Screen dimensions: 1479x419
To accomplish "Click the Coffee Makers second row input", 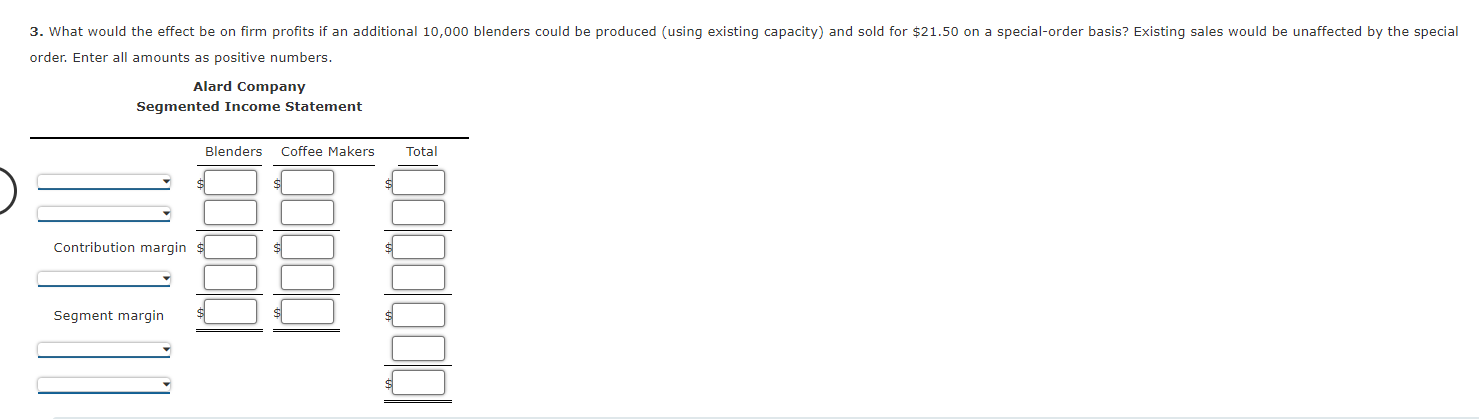I will click(x=307, y=212).
